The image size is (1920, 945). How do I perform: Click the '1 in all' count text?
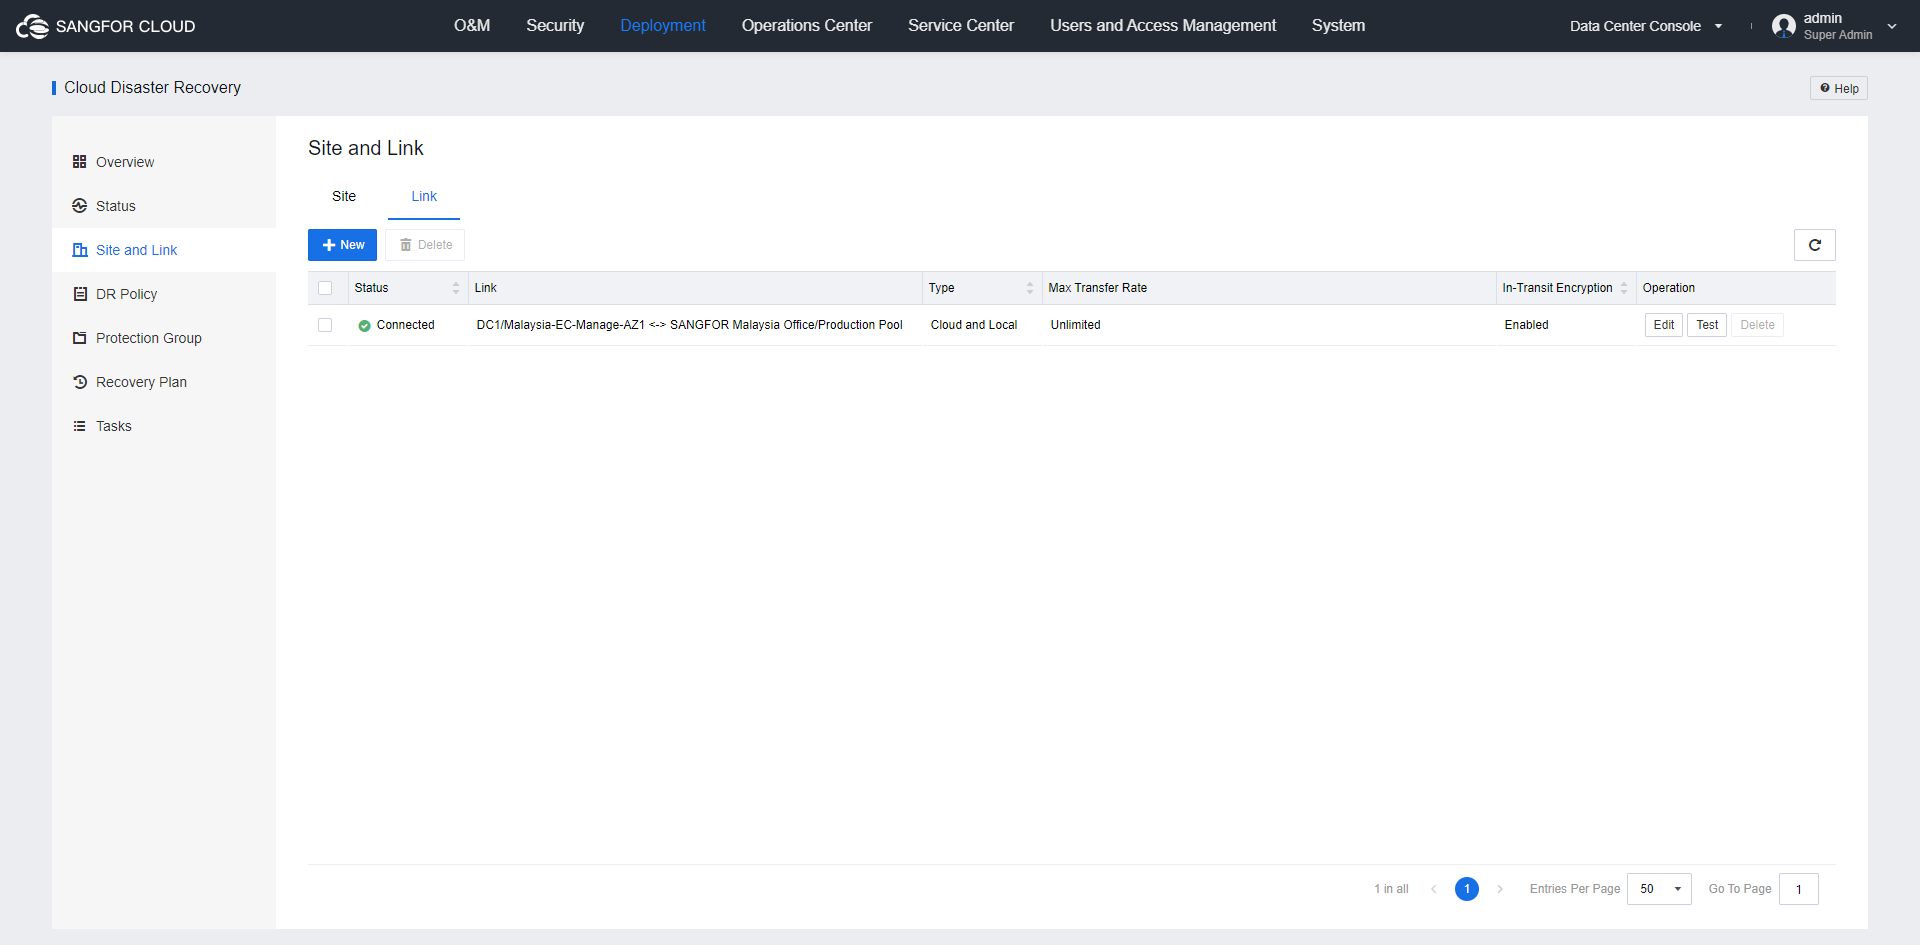tap(1391, 889)
